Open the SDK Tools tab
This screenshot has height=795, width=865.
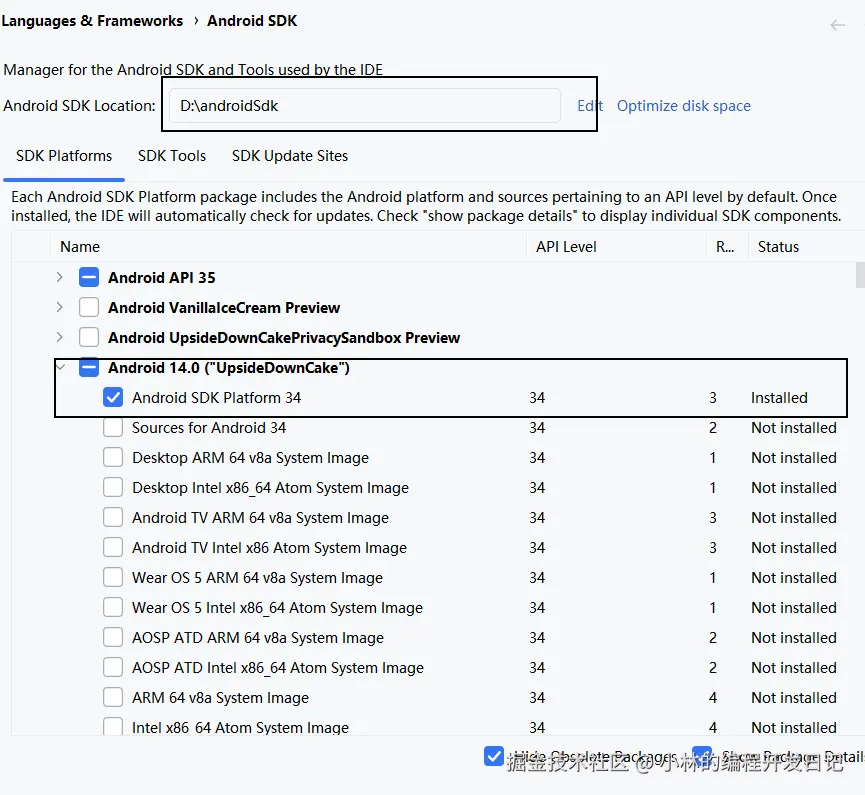[172, 156]
